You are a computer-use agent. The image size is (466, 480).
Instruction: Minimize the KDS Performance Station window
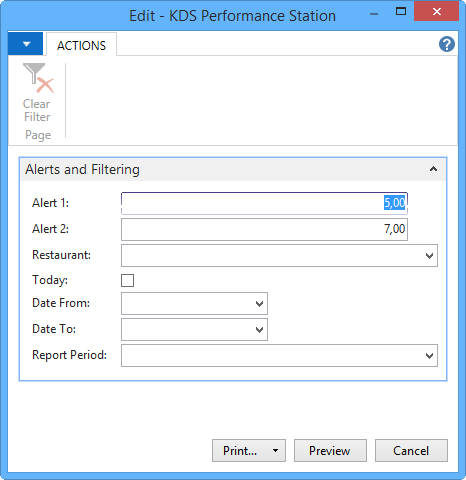point(374,14)
